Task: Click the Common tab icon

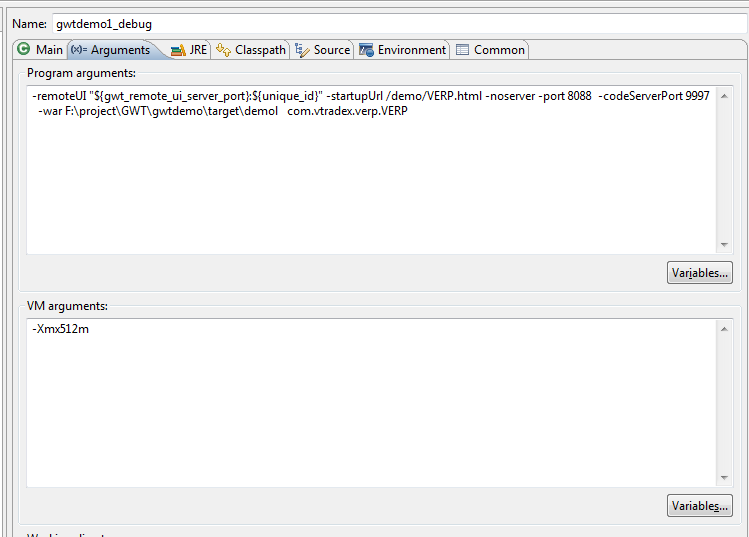Action: [x=462, y=50]
